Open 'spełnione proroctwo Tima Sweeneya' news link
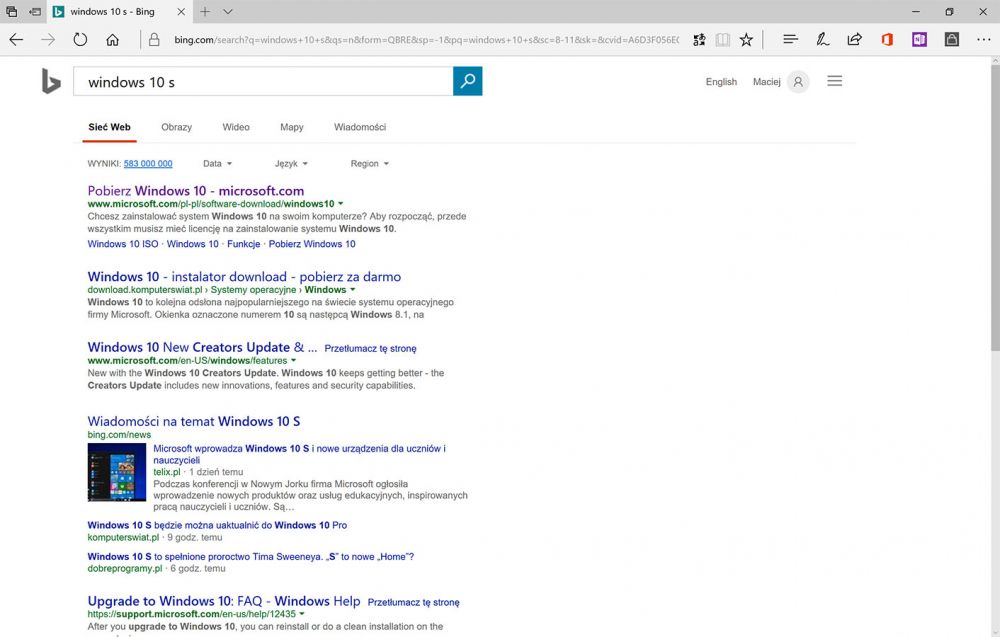The width and height of the screenshot is (1000, 637). click(251, 557)
